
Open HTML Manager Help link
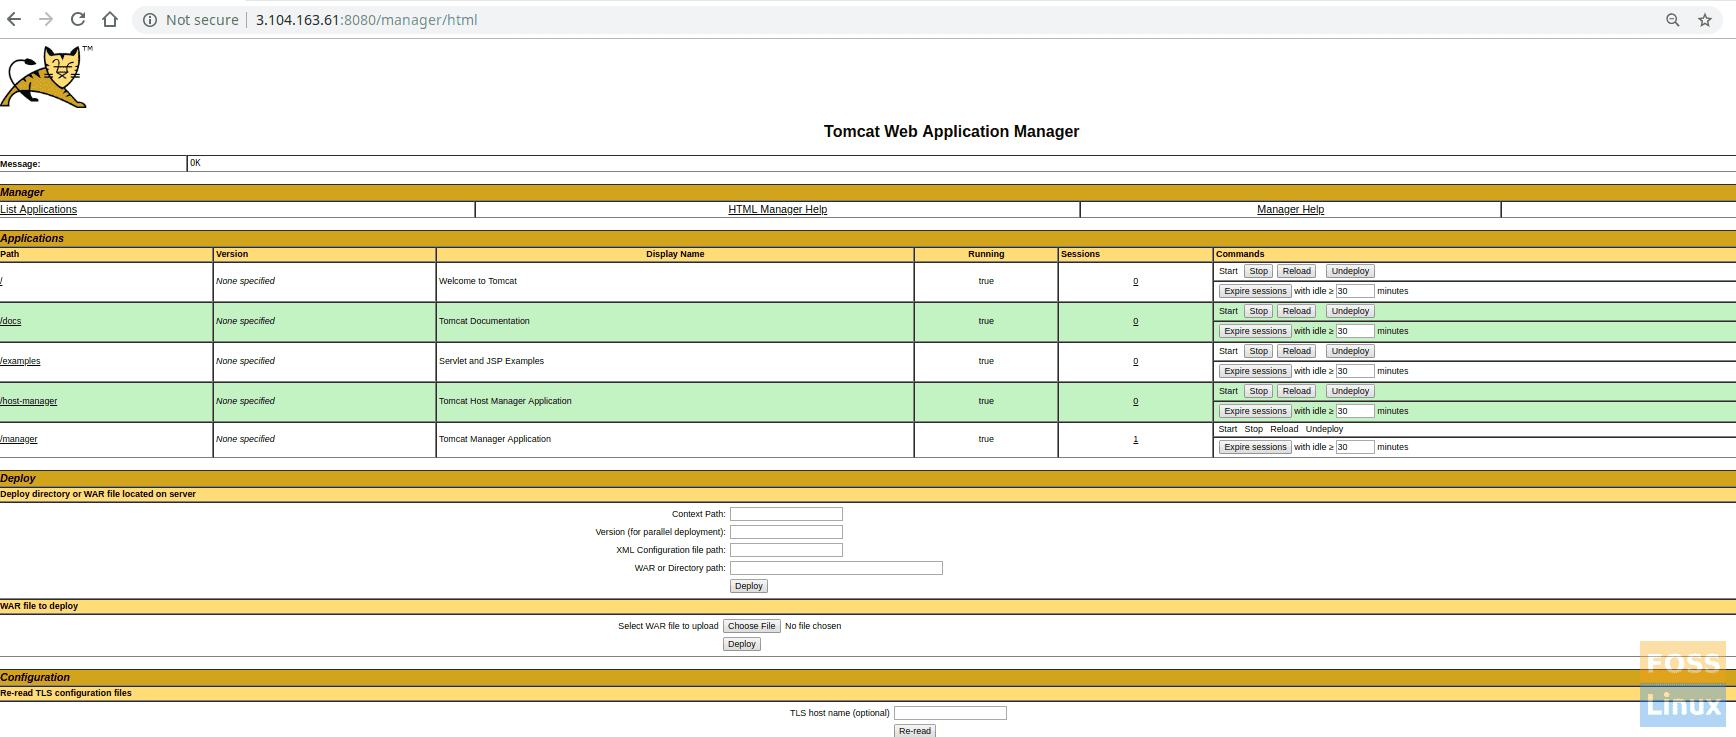[778, 209]
